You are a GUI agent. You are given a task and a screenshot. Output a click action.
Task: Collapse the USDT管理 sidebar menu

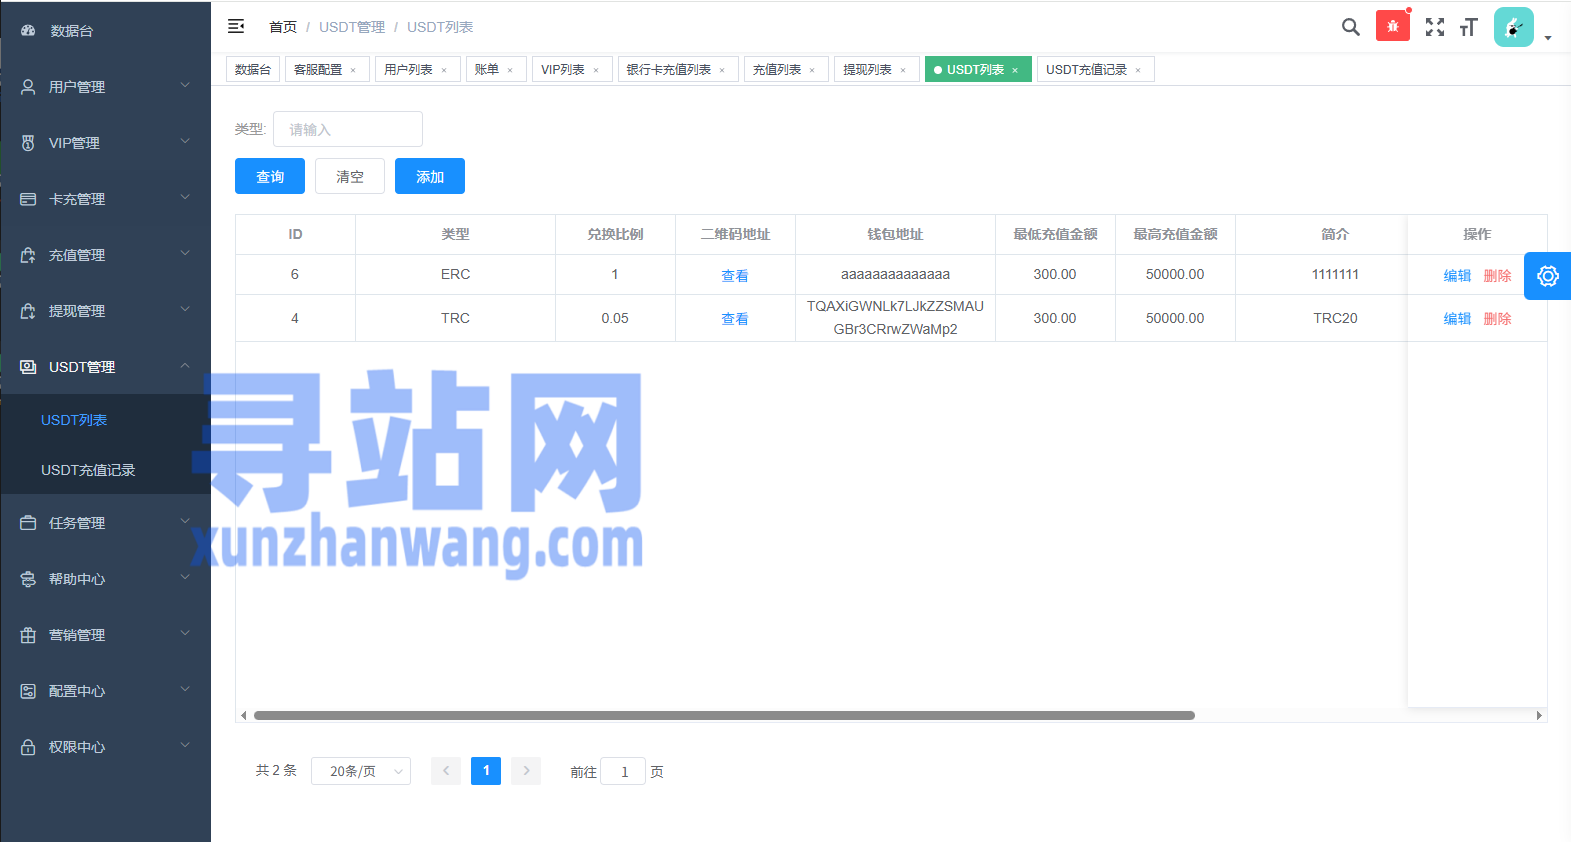[105, 367]
